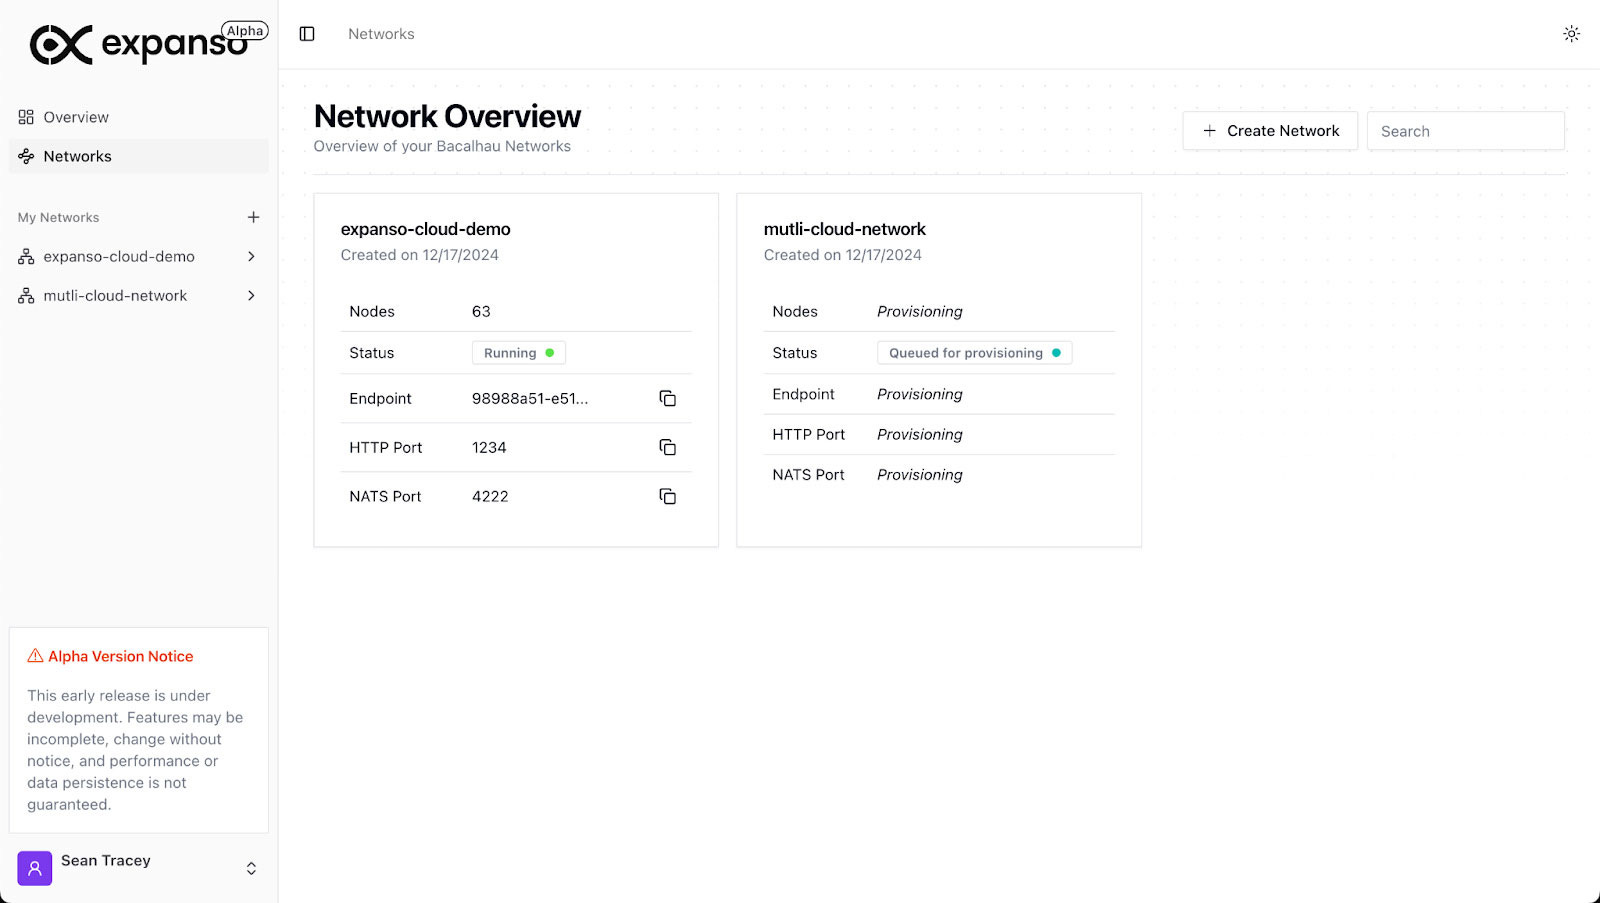Click the Create Network button
Screen dimensions: 1600x903
1270,131
